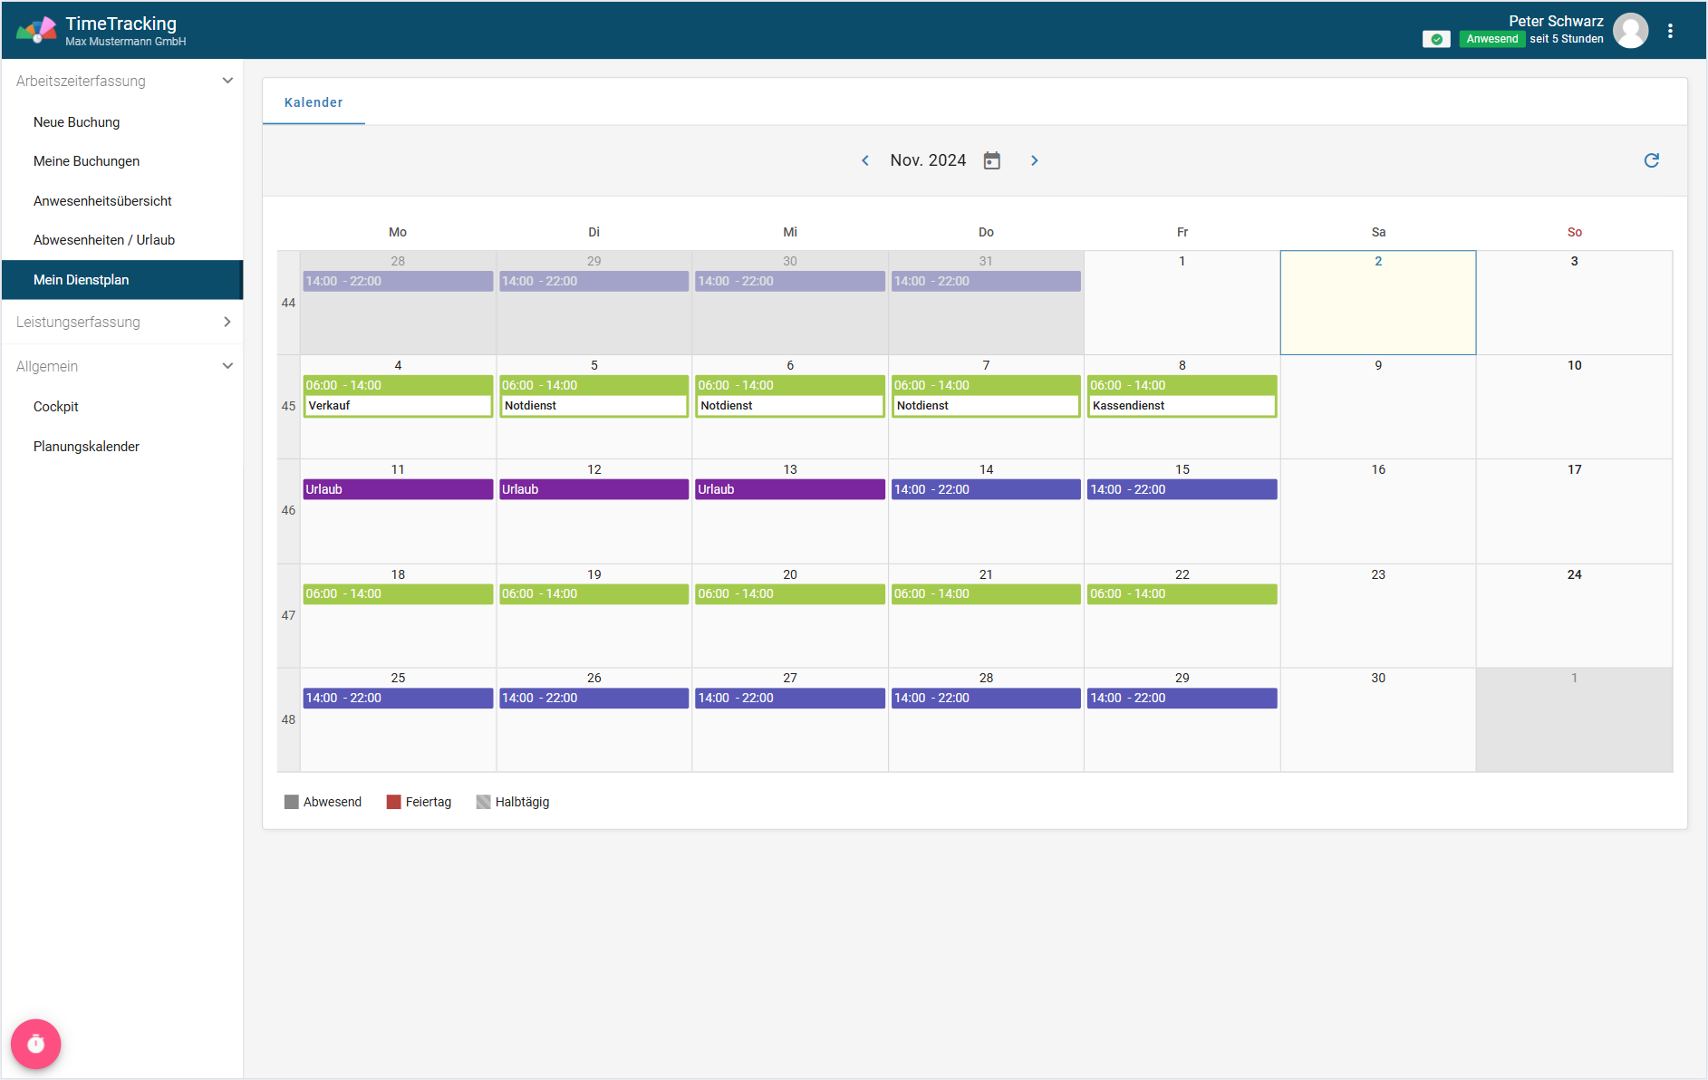Select the Kalender tab
Viewport: 1708px width, 1080px height.
(313, 102)
